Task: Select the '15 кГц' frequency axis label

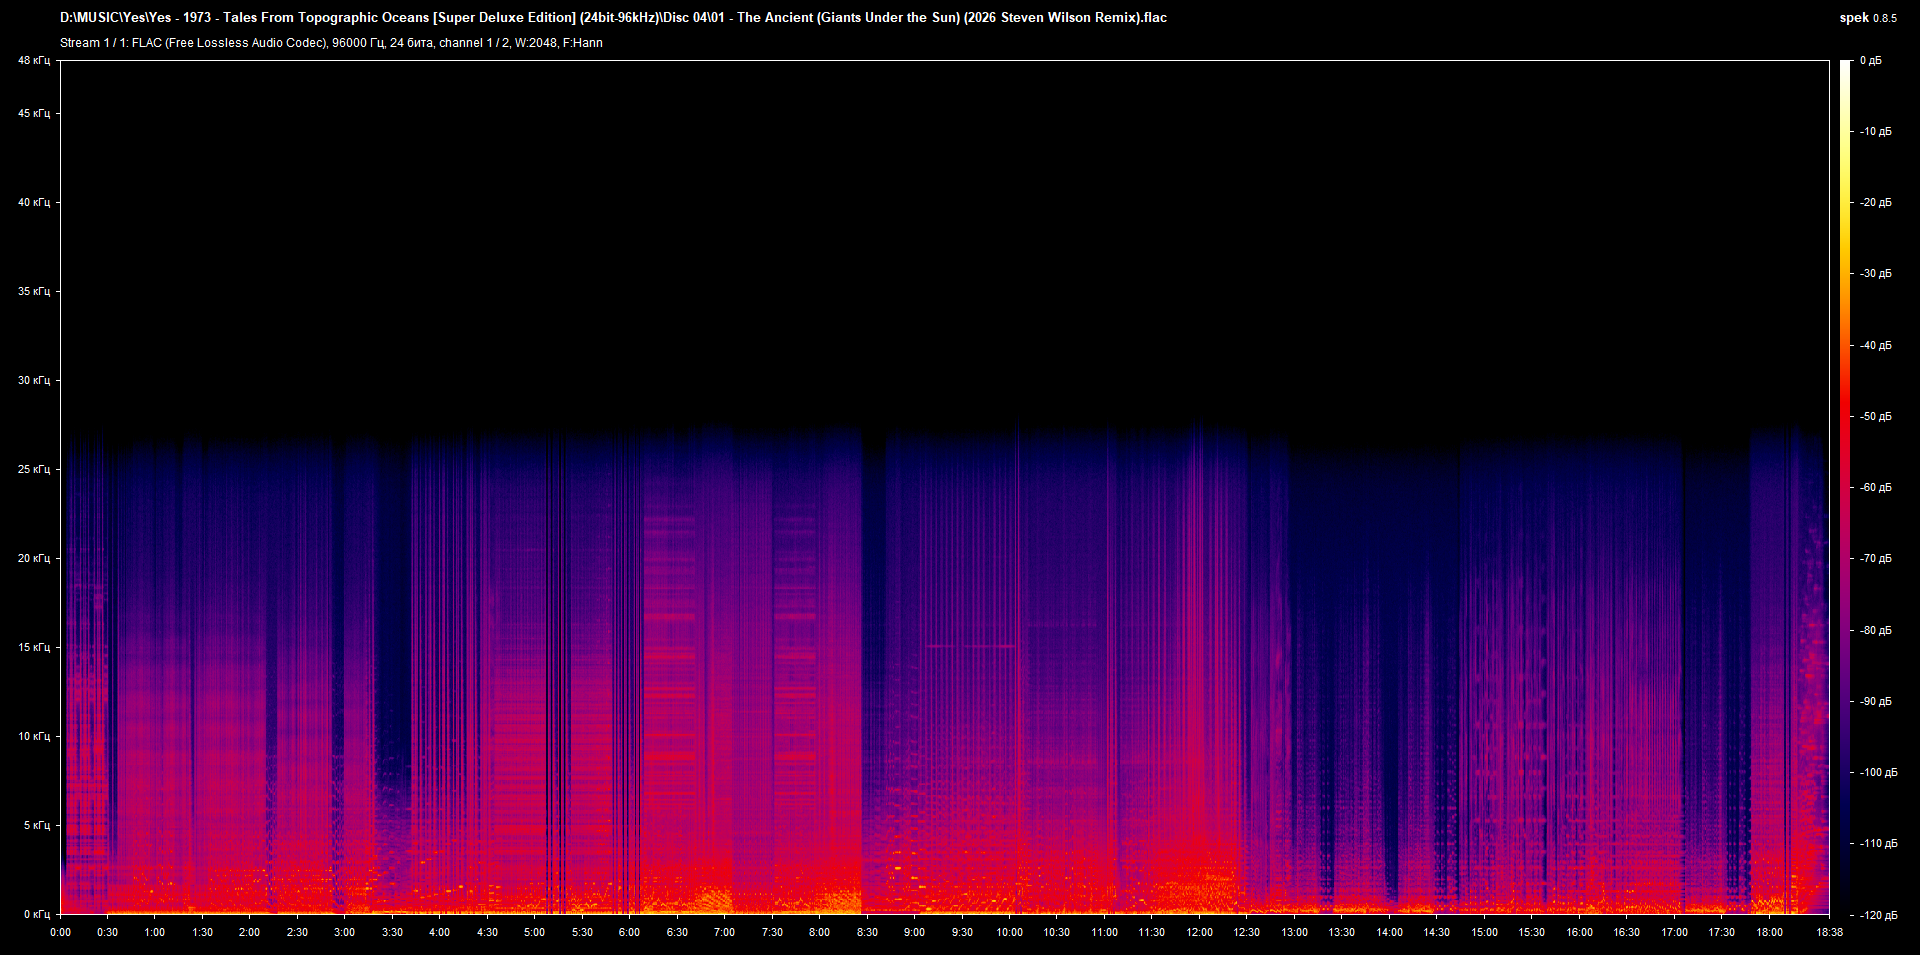Action: click(34, 648)
